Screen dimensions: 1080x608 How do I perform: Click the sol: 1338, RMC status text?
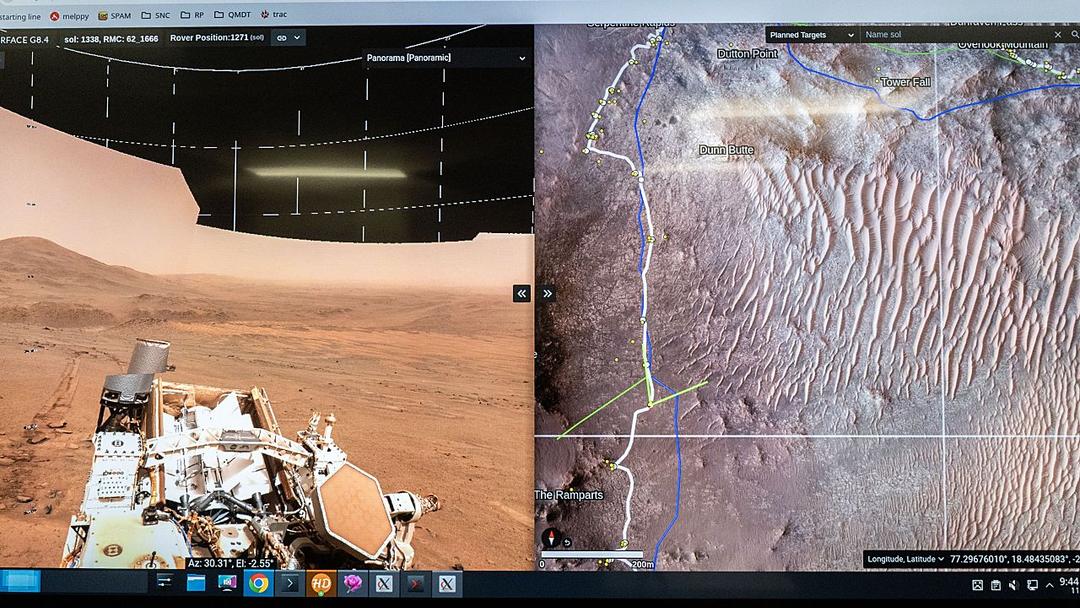(x=111, y=39)
